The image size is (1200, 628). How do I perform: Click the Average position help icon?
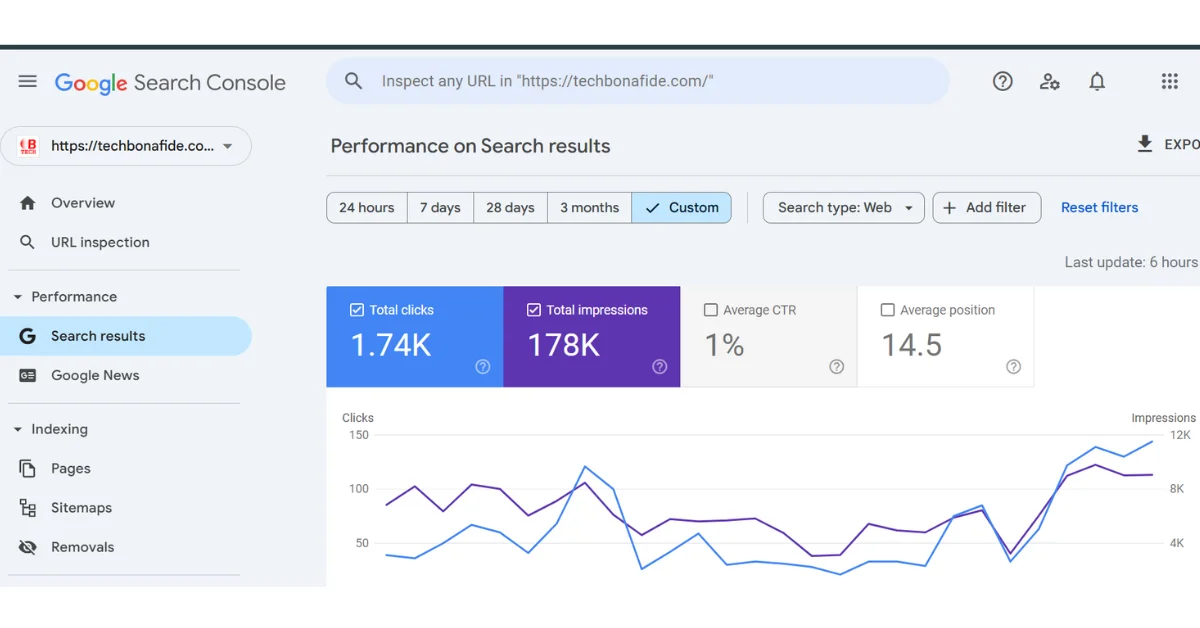point(1013,367)
